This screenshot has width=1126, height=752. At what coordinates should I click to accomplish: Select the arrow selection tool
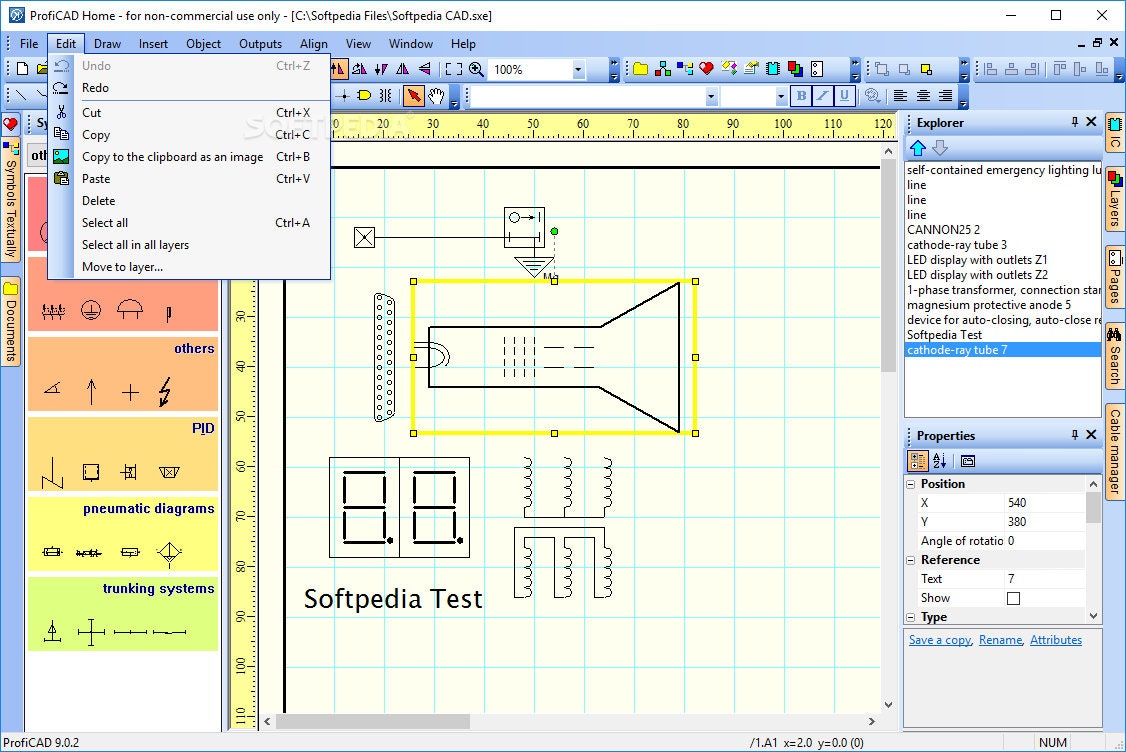412,96
